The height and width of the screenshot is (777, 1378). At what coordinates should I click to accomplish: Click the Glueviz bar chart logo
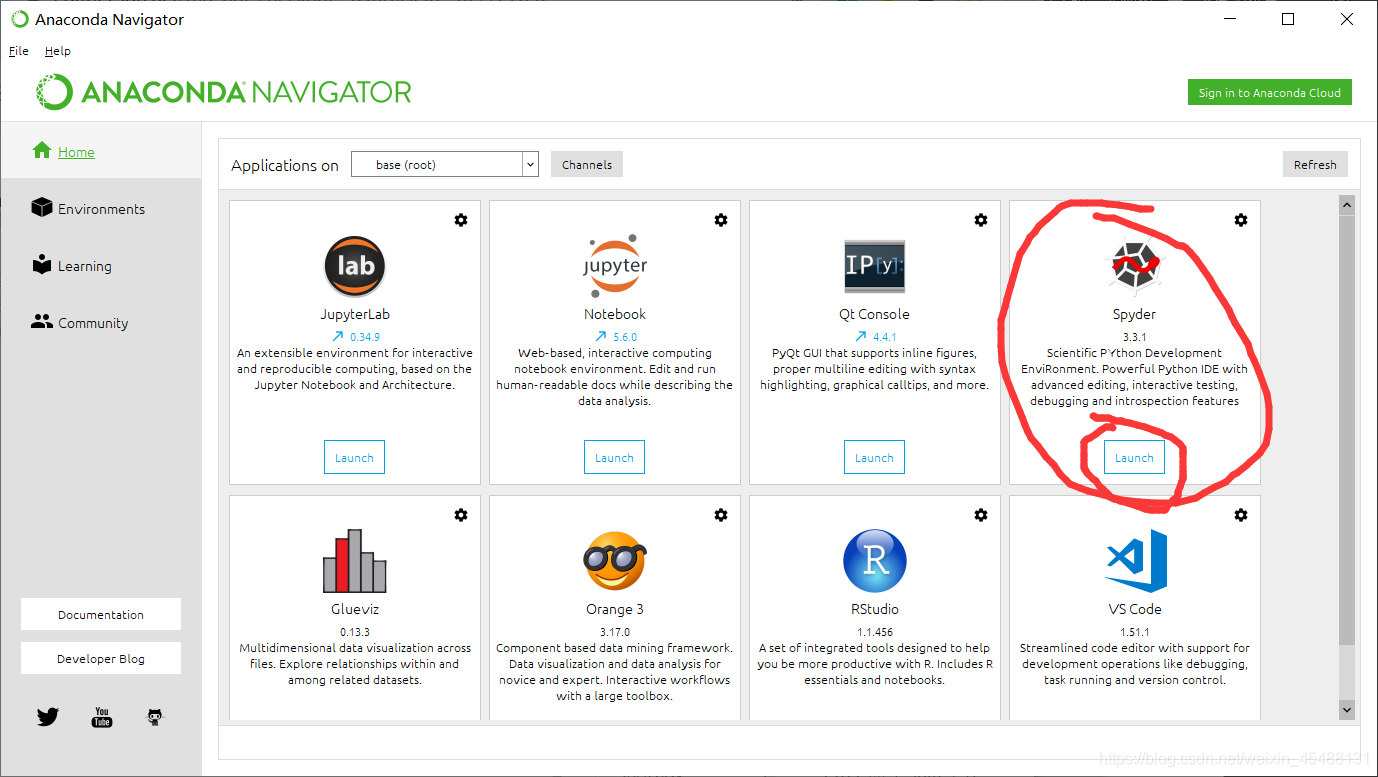[355, 560]
